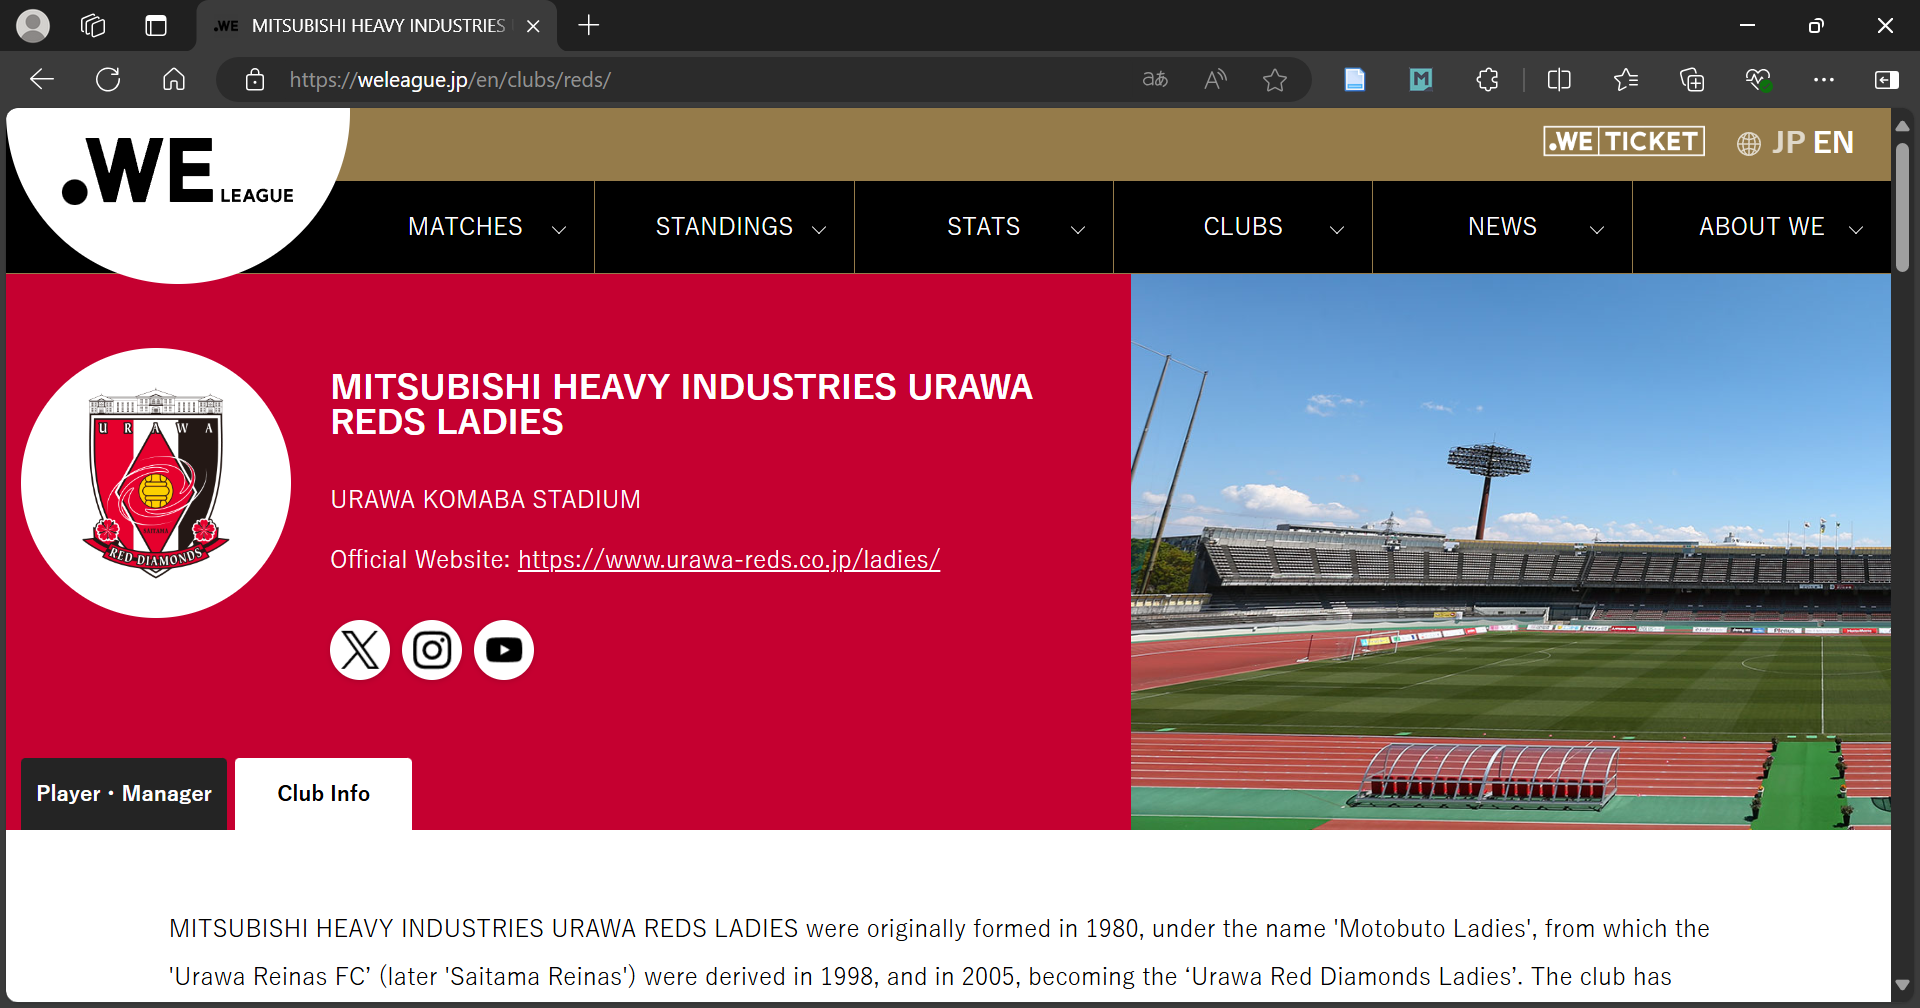Toggle the browser sidebar
The image size is (1920, 1008).
click(x=1887, y=79)
